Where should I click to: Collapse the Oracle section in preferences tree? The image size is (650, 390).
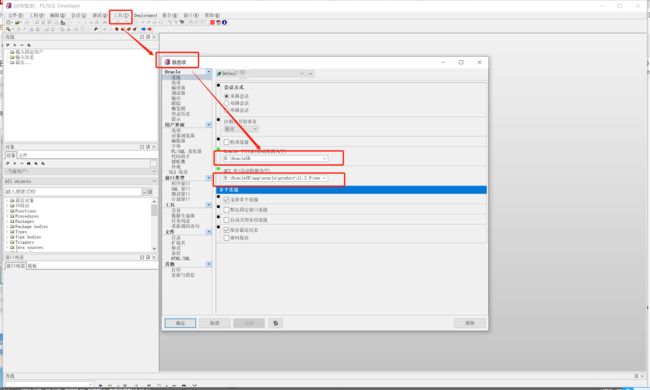tap(209, 72)
